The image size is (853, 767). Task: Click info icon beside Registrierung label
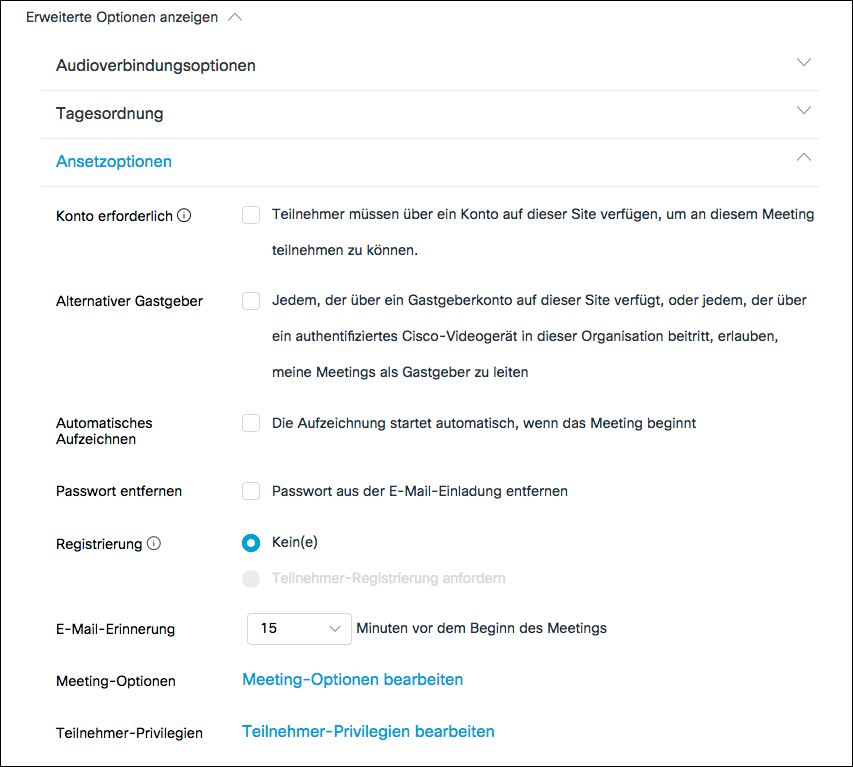[x=154, y=544]
